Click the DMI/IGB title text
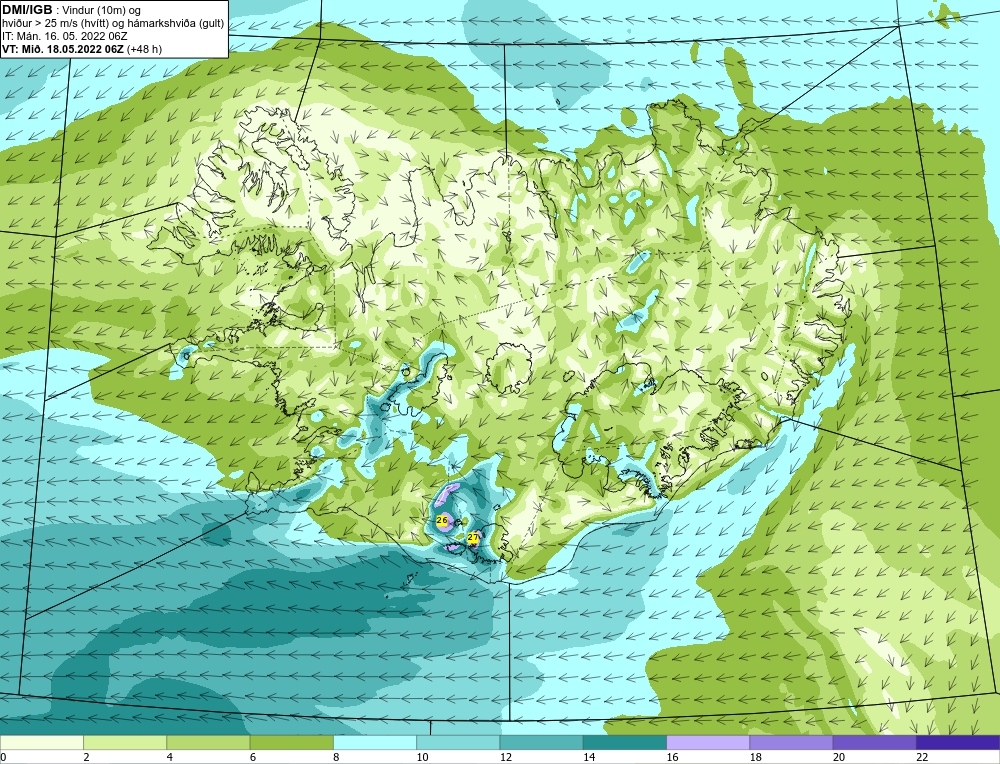This screenshot has width=1000, height=764. click(x=27, y=10)
